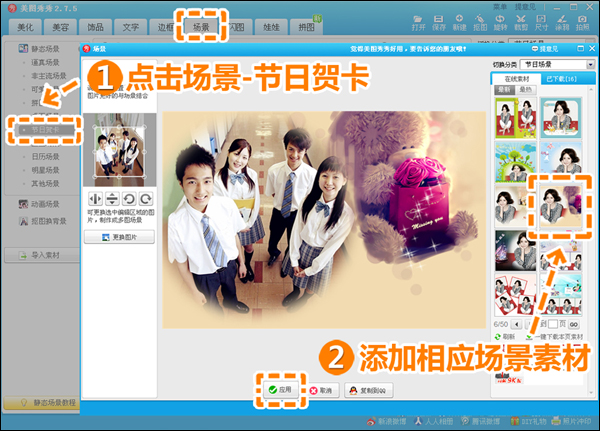This screenshot has height=431, width=600.
Task: Select 明星场景 in sidebar list
Action: pyautogui.click(x=45, y=170)
